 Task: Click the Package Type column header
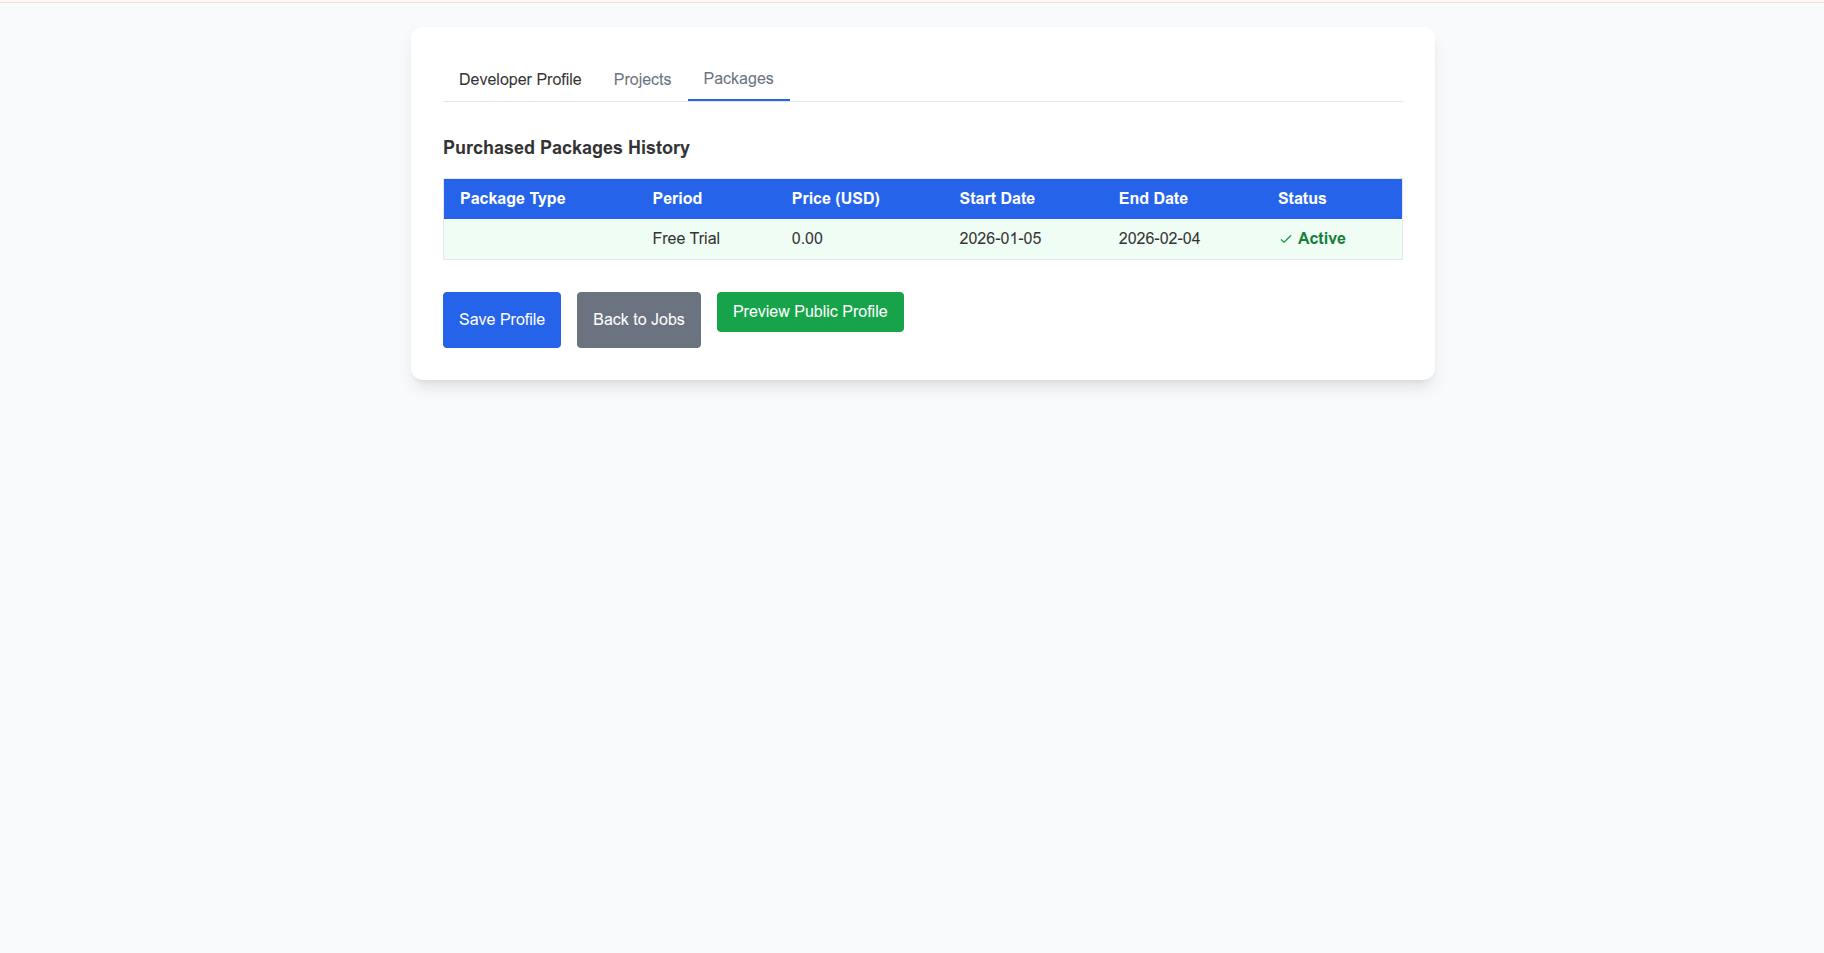(x=512, y=198)
